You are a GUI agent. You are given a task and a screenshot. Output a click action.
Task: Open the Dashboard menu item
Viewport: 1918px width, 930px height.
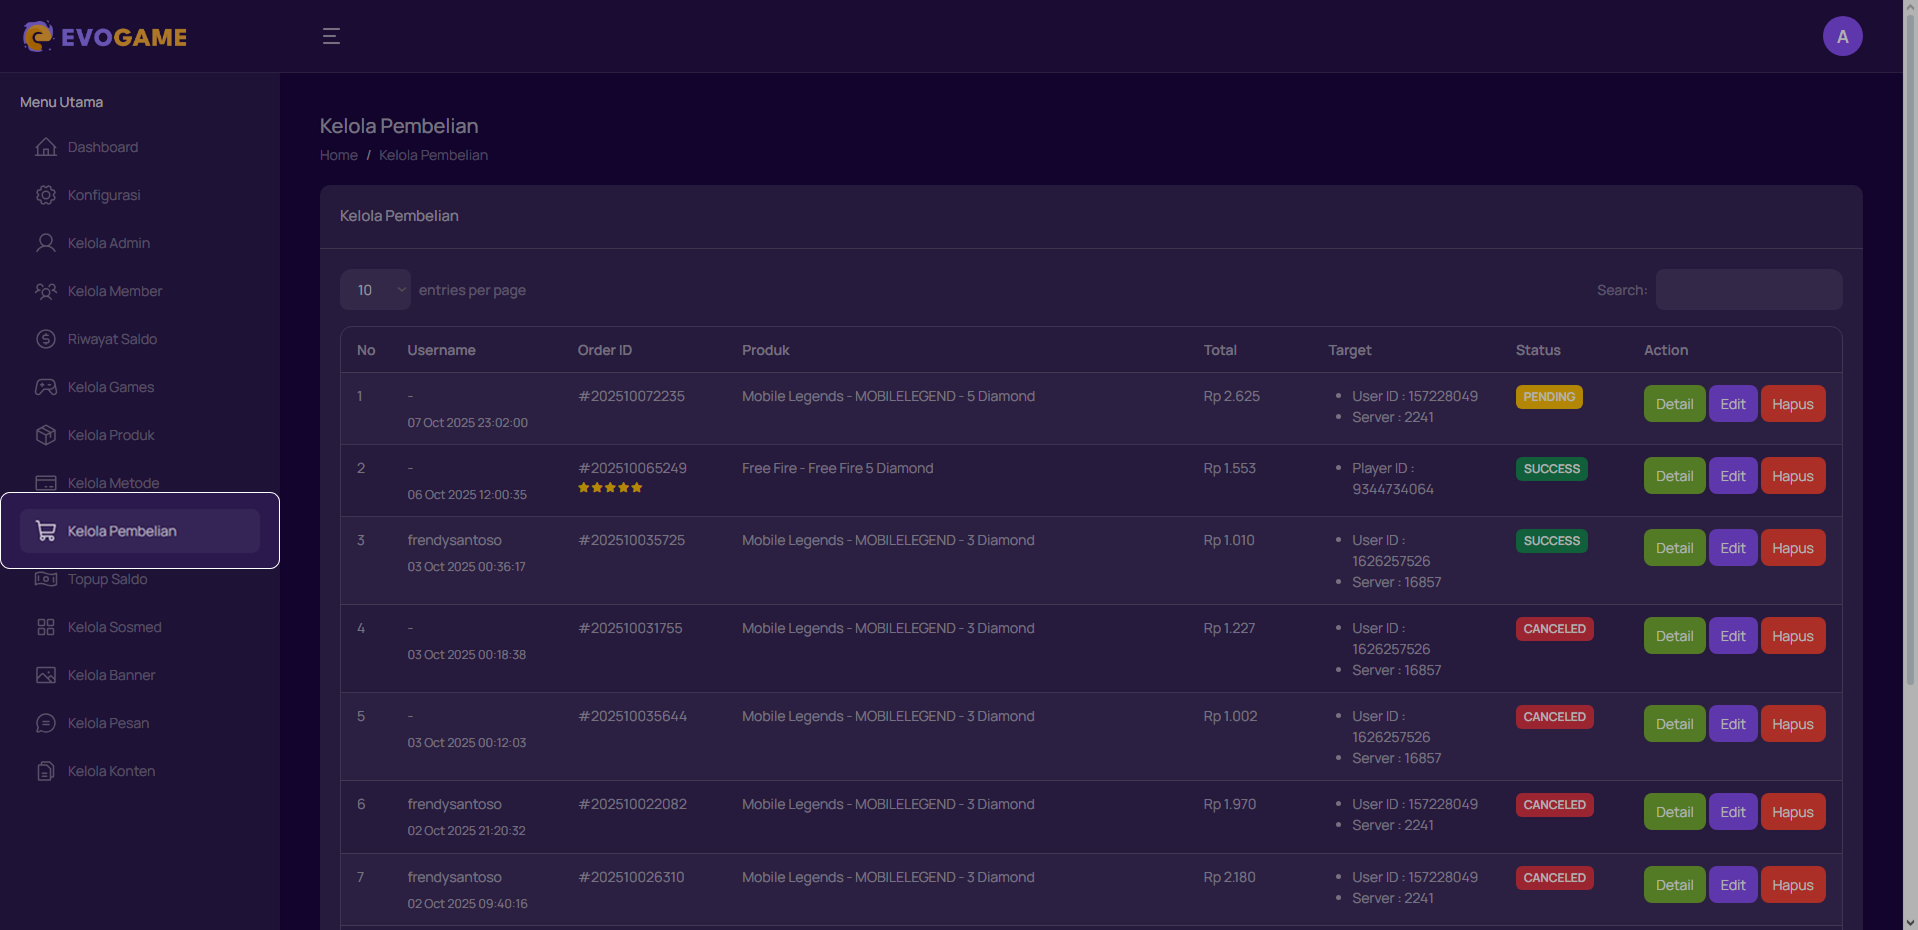[140, 147]
